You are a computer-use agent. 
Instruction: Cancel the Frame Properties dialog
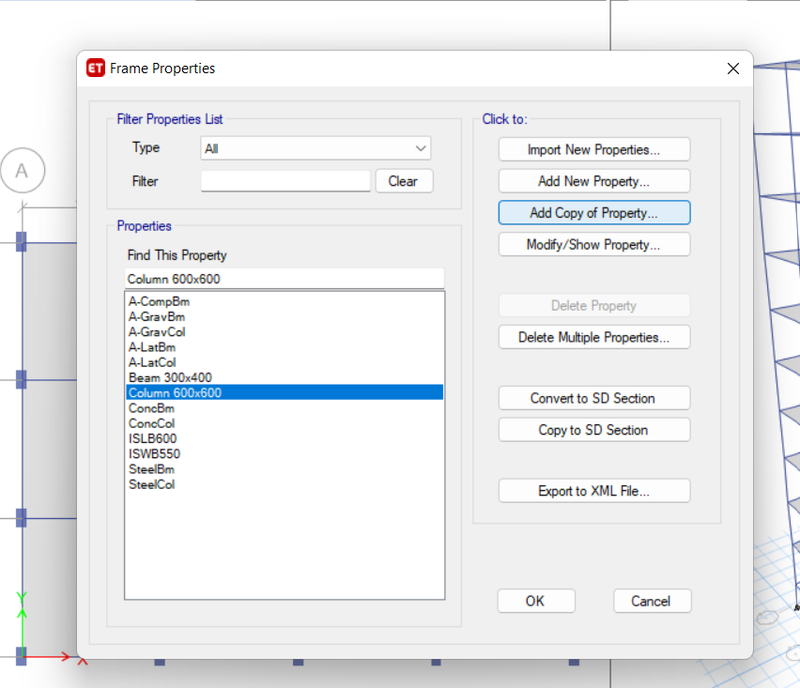(652, 601)
